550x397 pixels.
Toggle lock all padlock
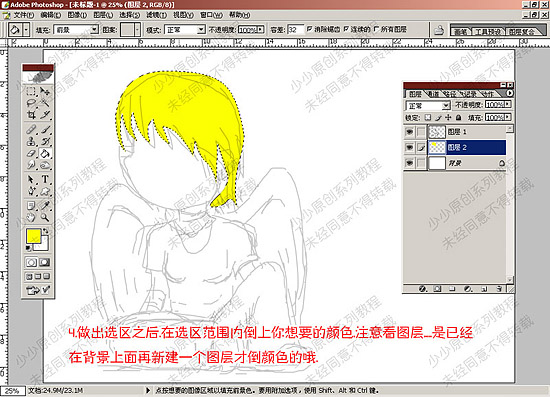pos(458,117)
